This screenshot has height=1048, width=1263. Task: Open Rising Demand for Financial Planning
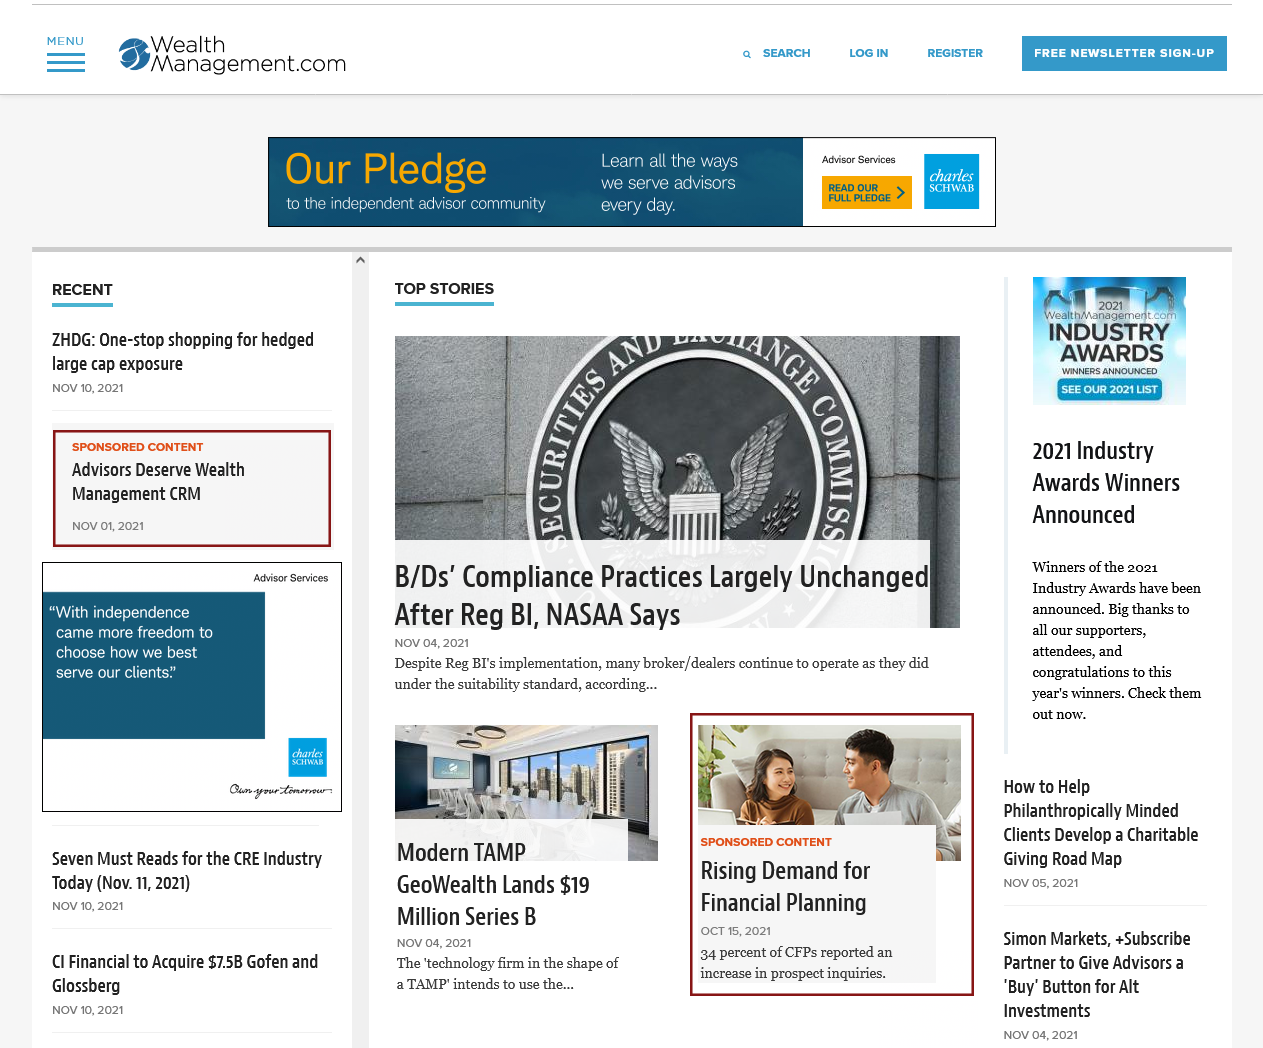(785, 887)
